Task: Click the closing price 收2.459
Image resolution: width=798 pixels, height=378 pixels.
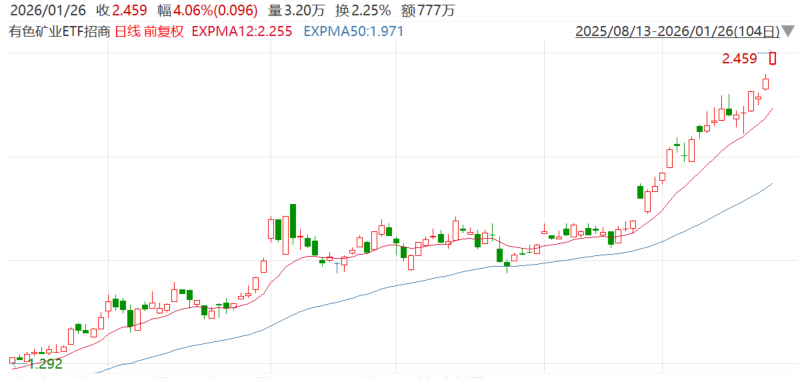Action: pyautogui.click(x=122, y=10)
